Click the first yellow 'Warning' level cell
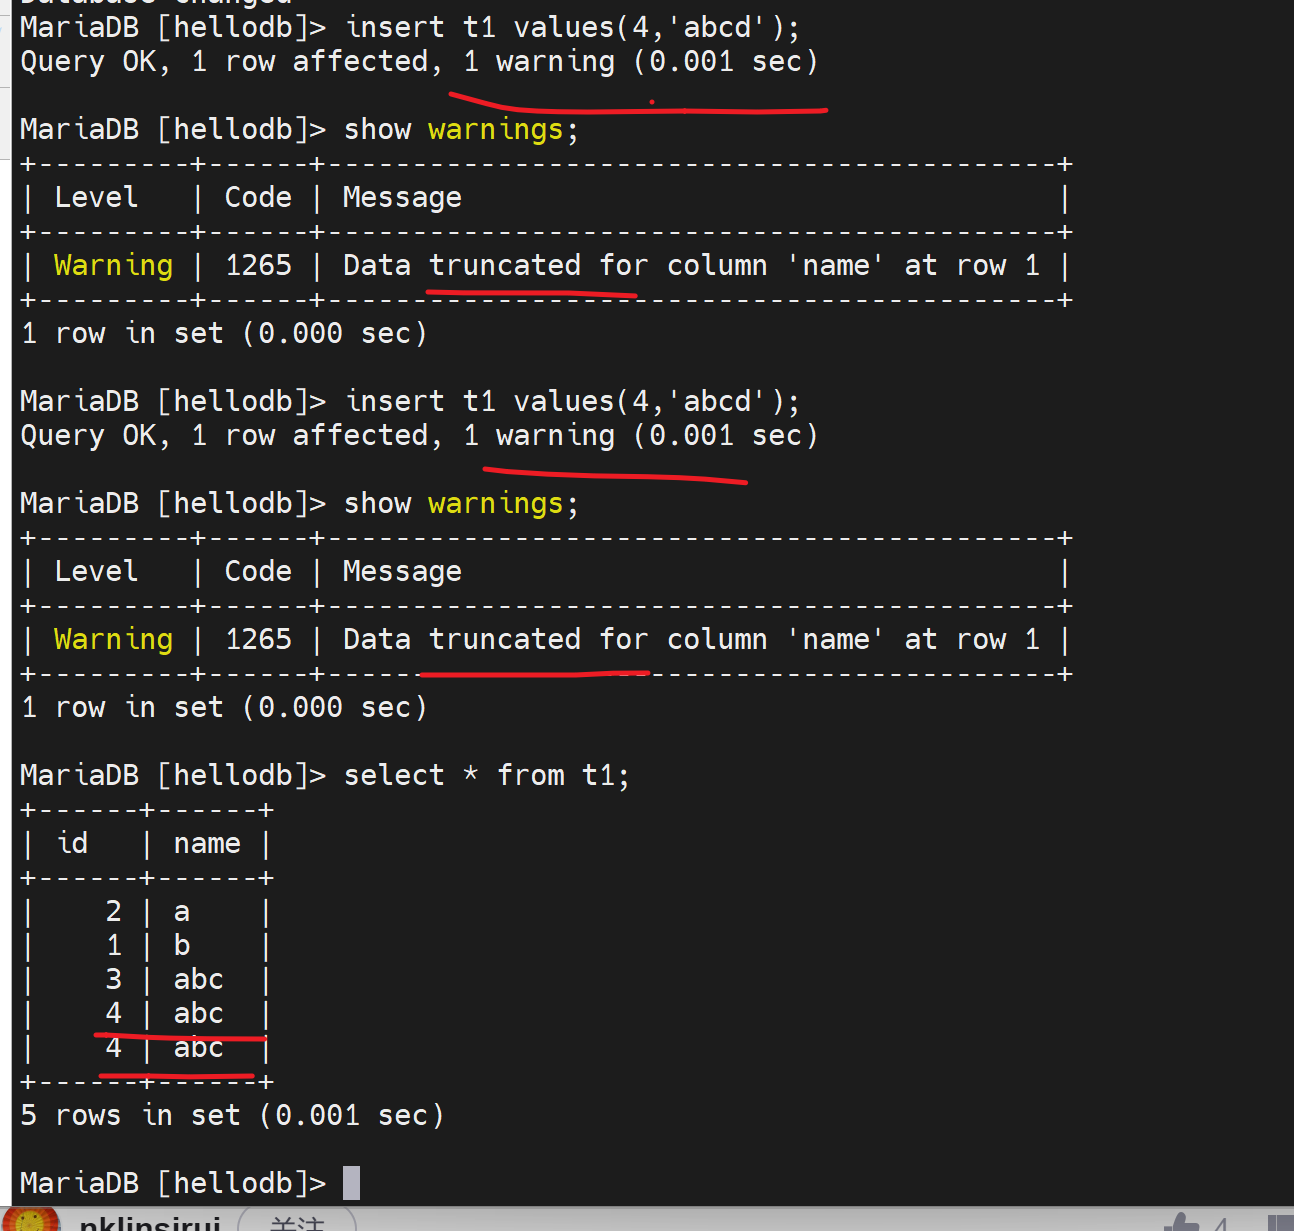 [x=113, y=266]
